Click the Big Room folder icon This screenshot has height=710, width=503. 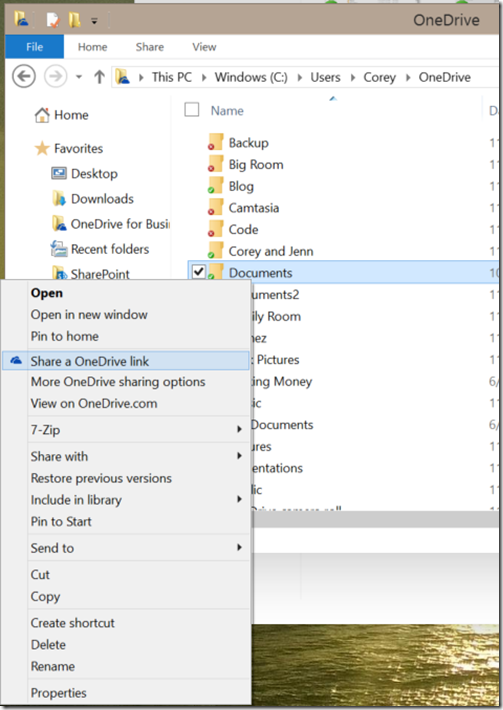point(216,164)
